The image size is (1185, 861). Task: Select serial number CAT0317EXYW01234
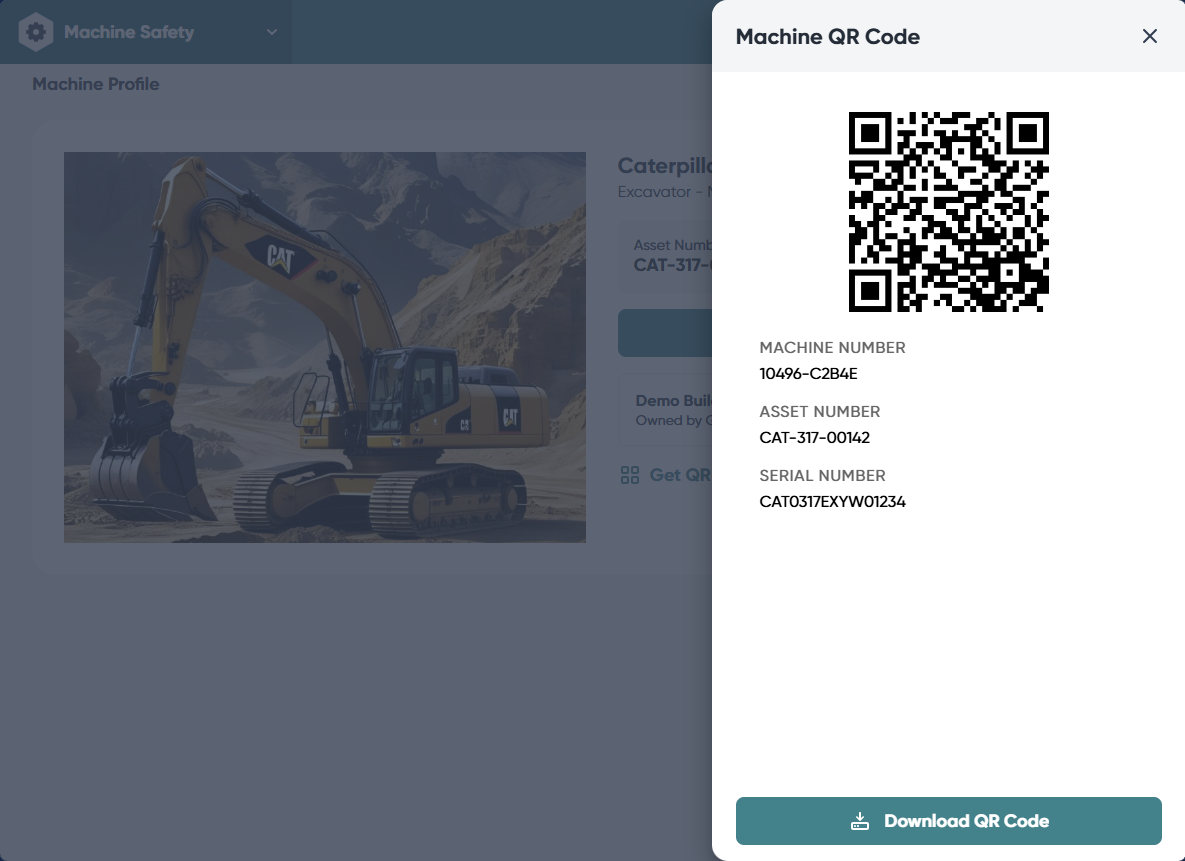pyautogui.click(x=832, y=502)
